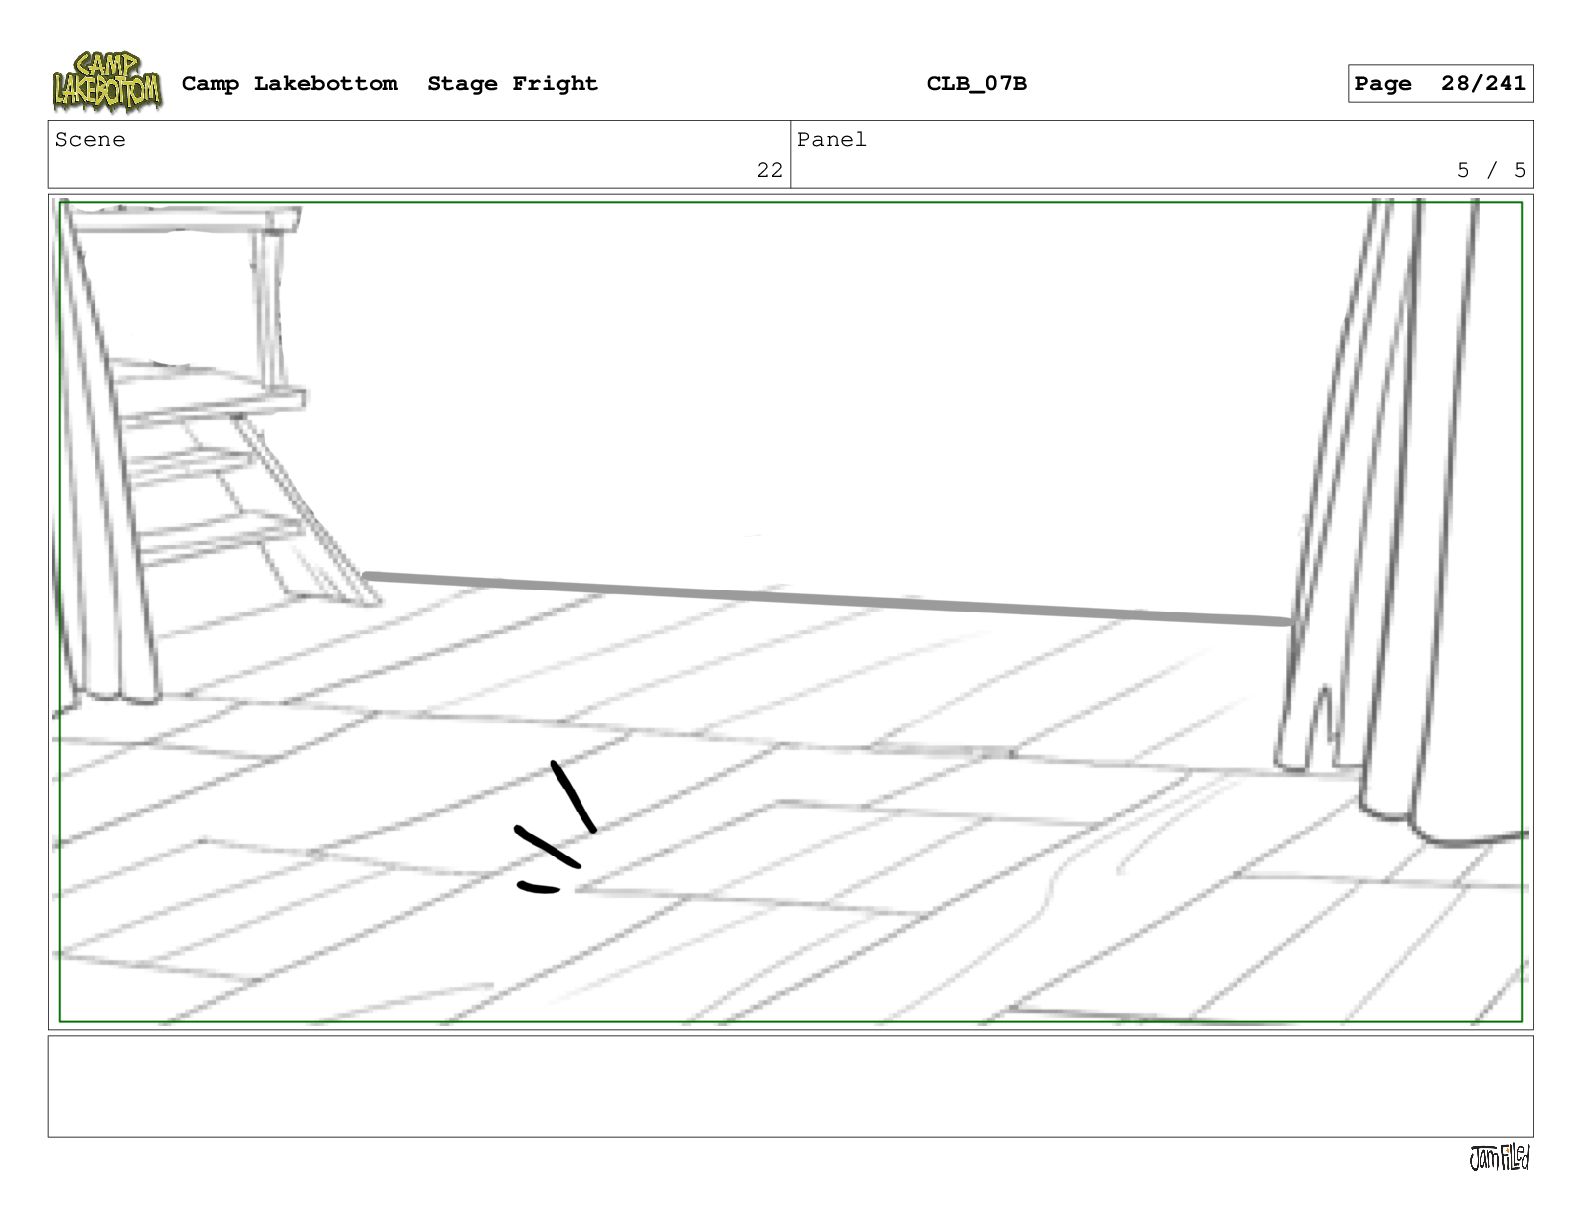Viewport: 1582px width, 1225px height.
Task: Click the 'Panel' label
Action: (832, 140)
